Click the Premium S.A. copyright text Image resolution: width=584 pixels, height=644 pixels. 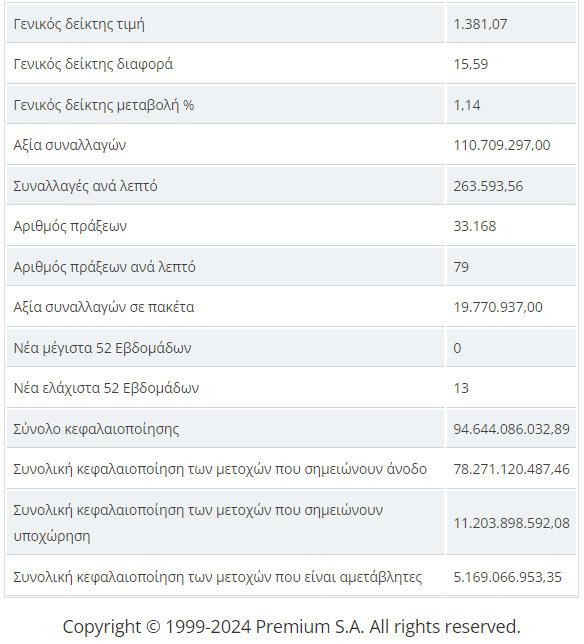click(292, 627)
